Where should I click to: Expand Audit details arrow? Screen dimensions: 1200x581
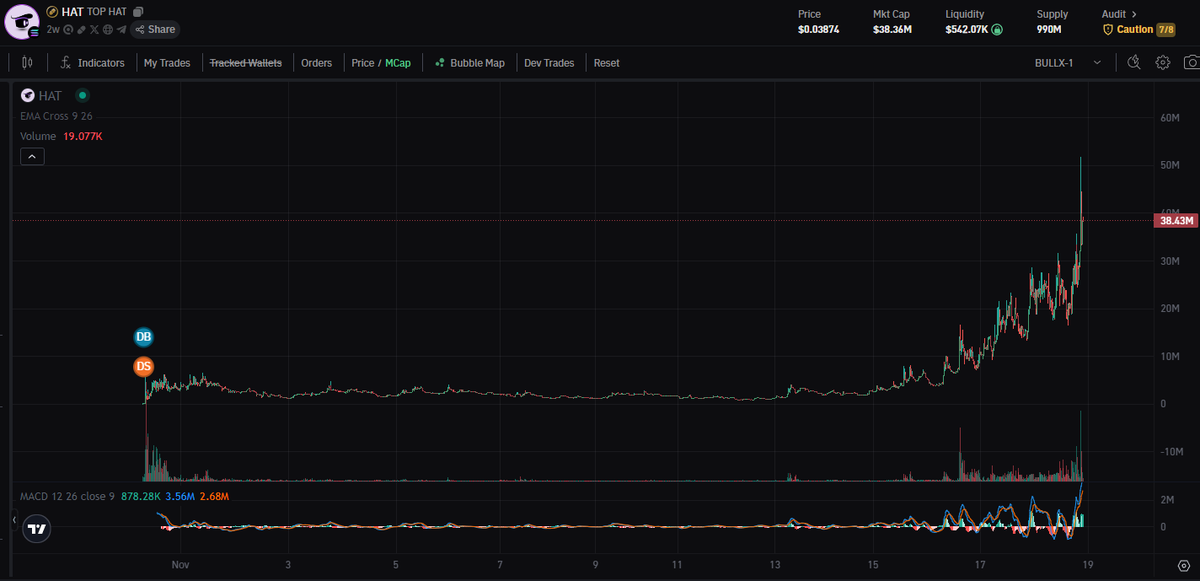pyautogui.click(x=1134, y=14)
